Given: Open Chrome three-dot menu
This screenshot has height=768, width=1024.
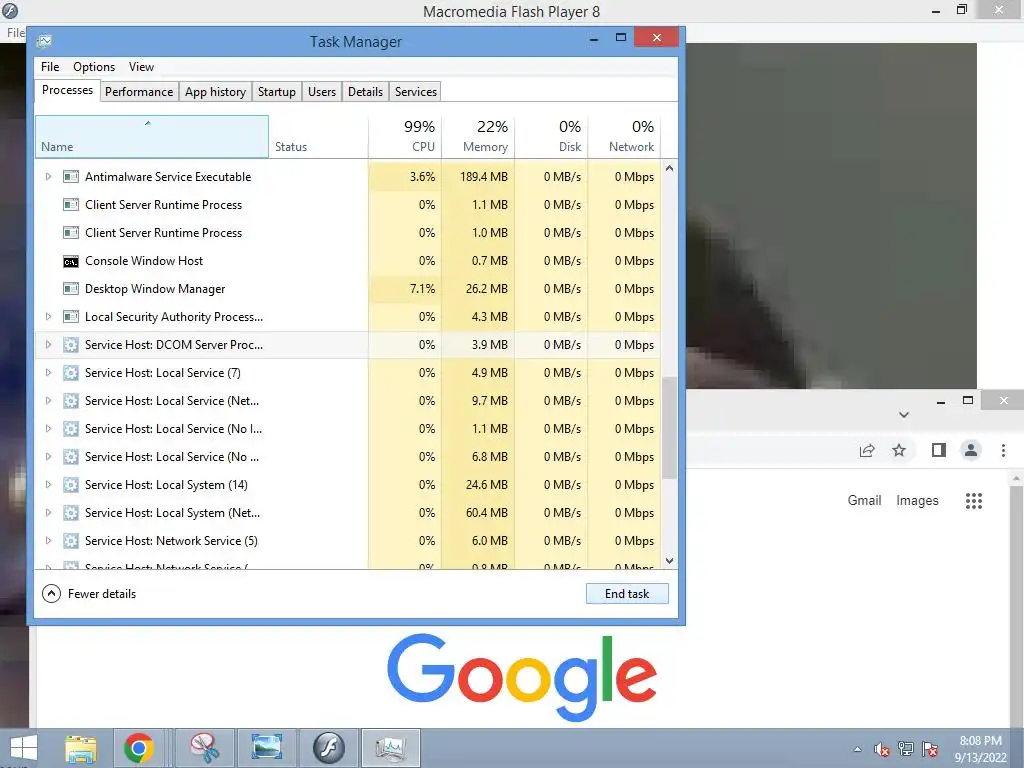Looking at the screenshot, I should 1003,450.
